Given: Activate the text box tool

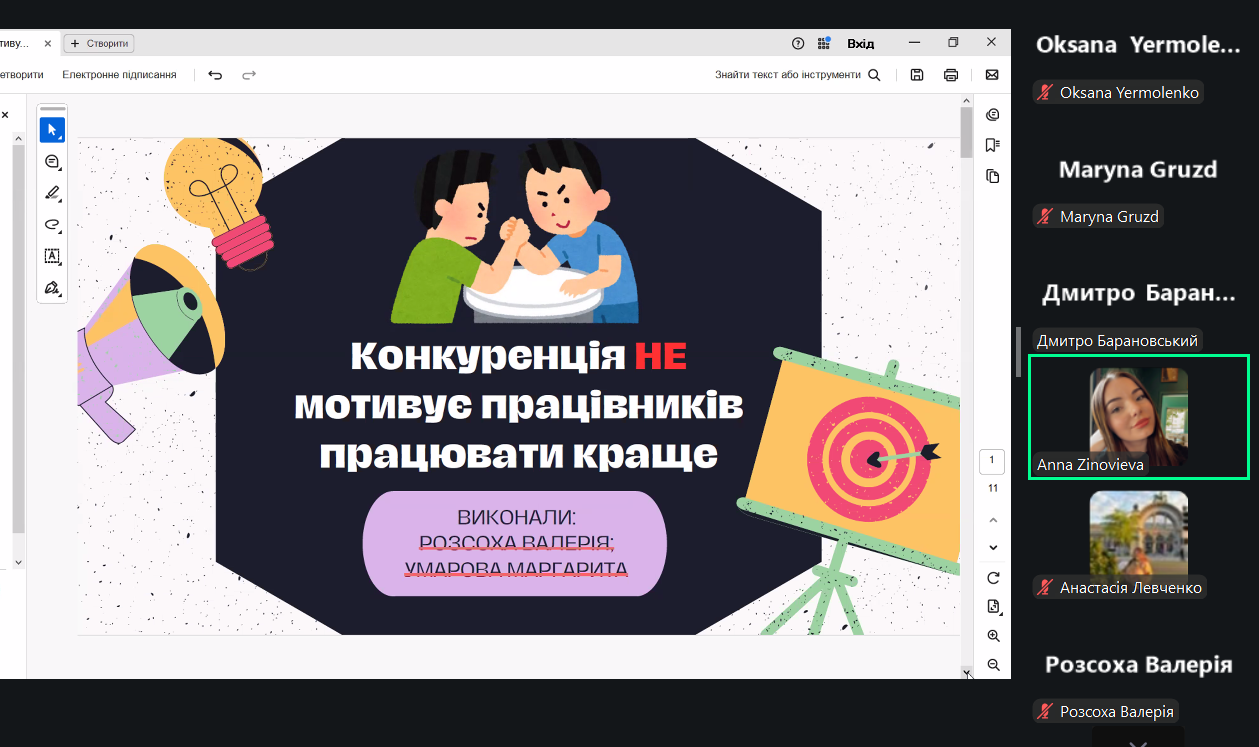Looking at the screenshot, I should click(52, 256).
